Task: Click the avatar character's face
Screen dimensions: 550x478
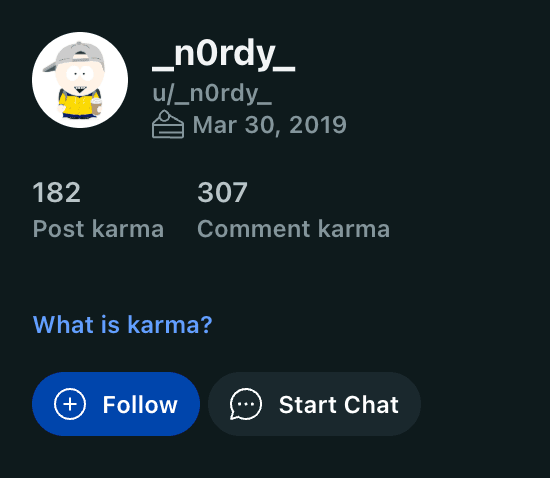Action: click(80, 76)
